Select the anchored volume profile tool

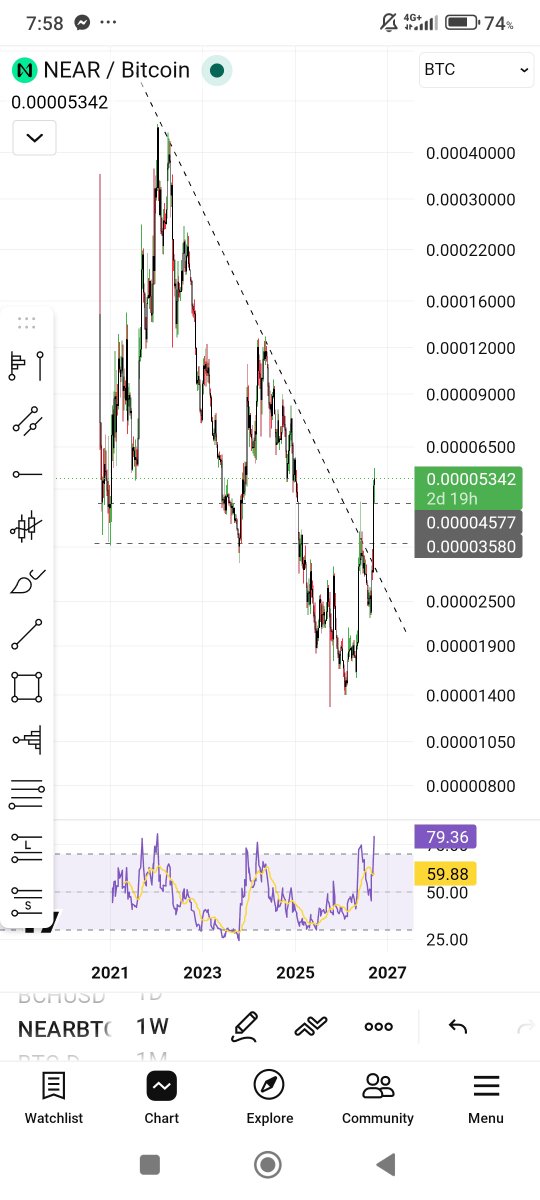(x=27, y=366)
